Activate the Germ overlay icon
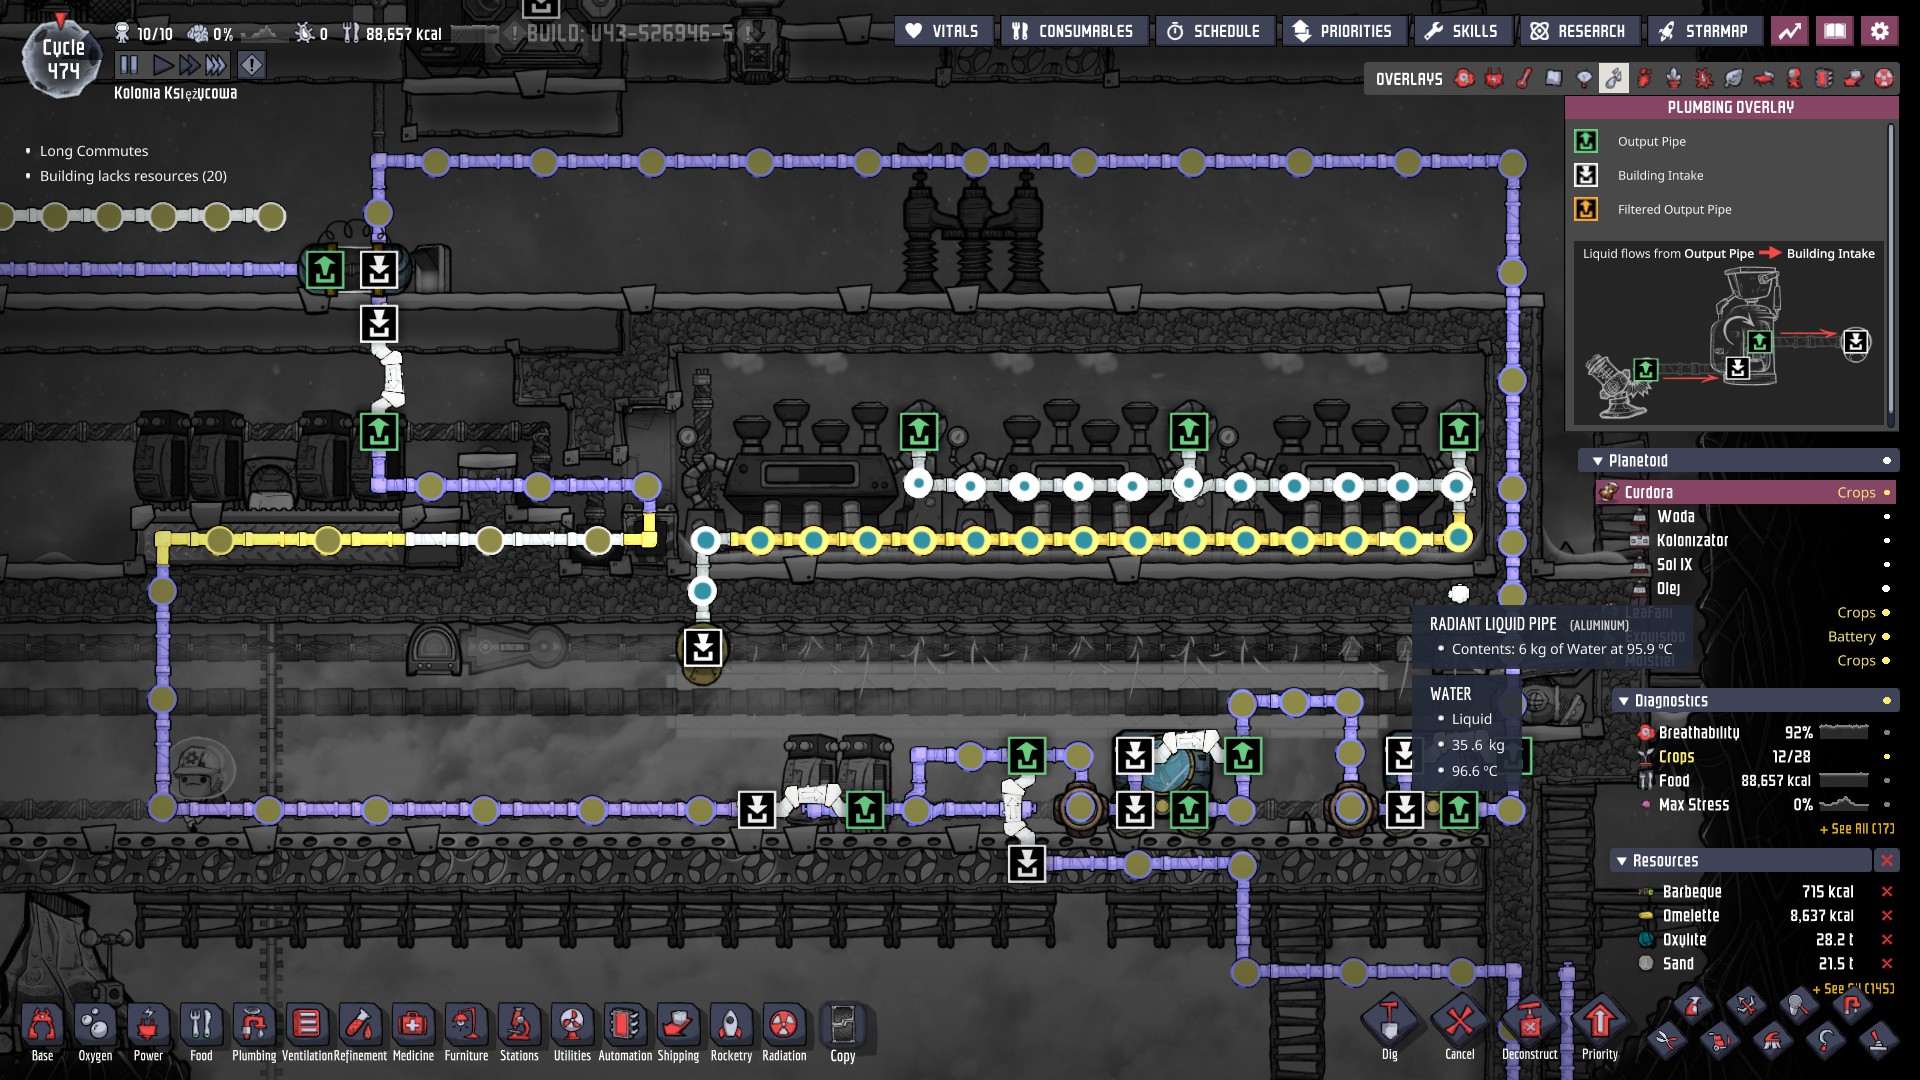This screenshot has height=1080, width=1920. pos(1704,78)
